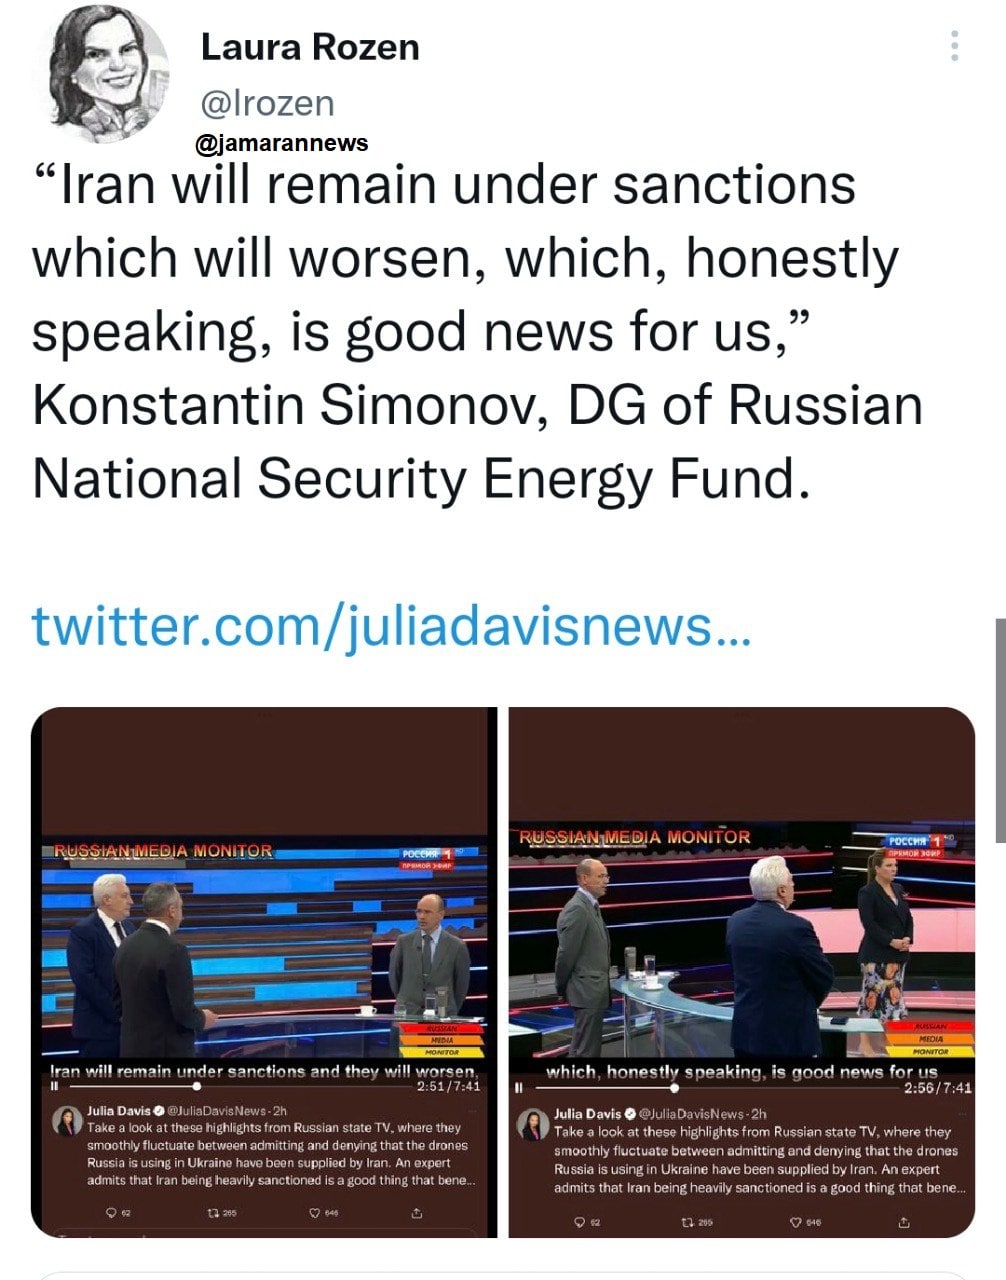Viewport: 1006px width, 1280px height.
Task: Open the three-dot more options menu
Action: tap(955, 46)
